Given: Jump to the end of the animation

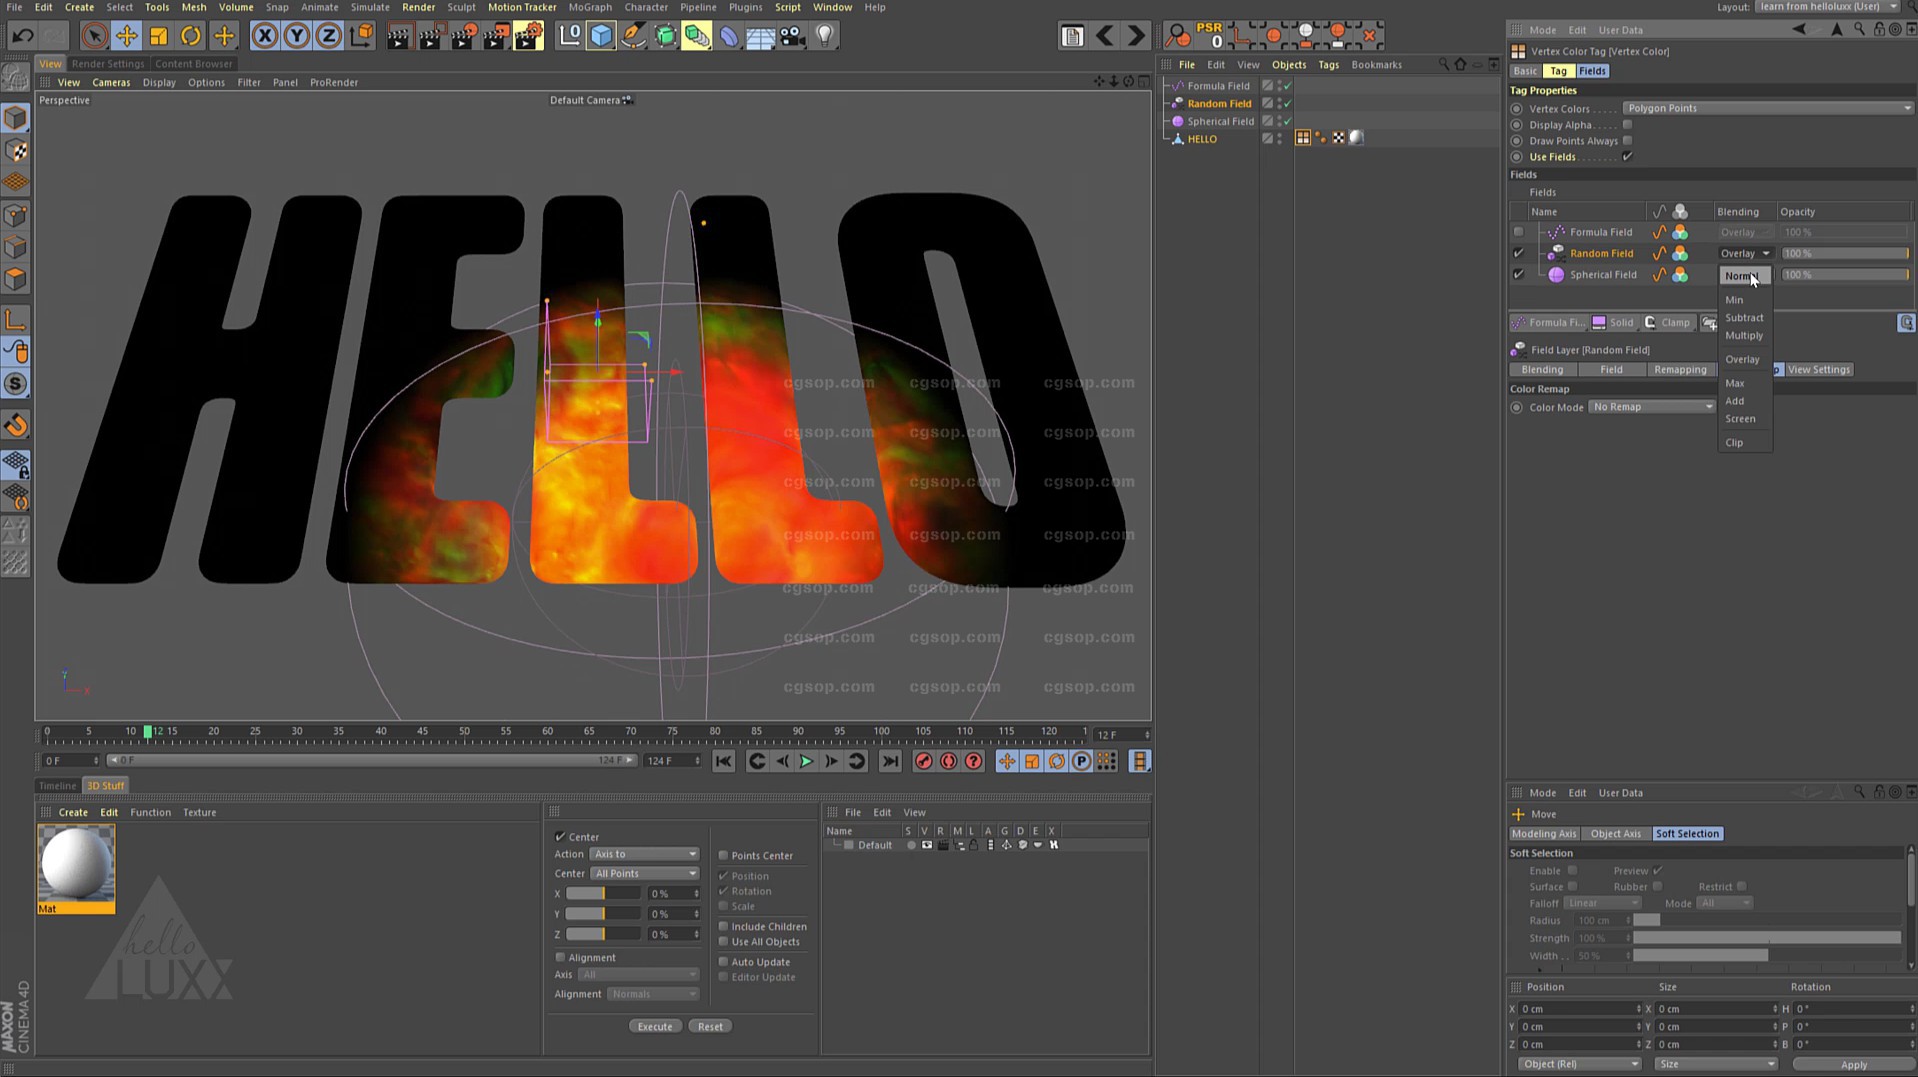Looking at the screenshot, I should (889, 762).
